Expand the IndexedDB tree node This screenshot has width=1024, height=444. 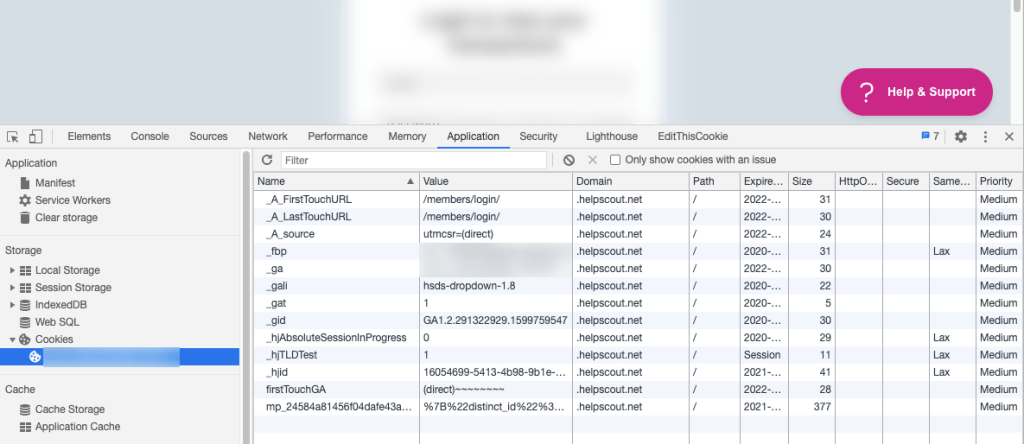12,305
